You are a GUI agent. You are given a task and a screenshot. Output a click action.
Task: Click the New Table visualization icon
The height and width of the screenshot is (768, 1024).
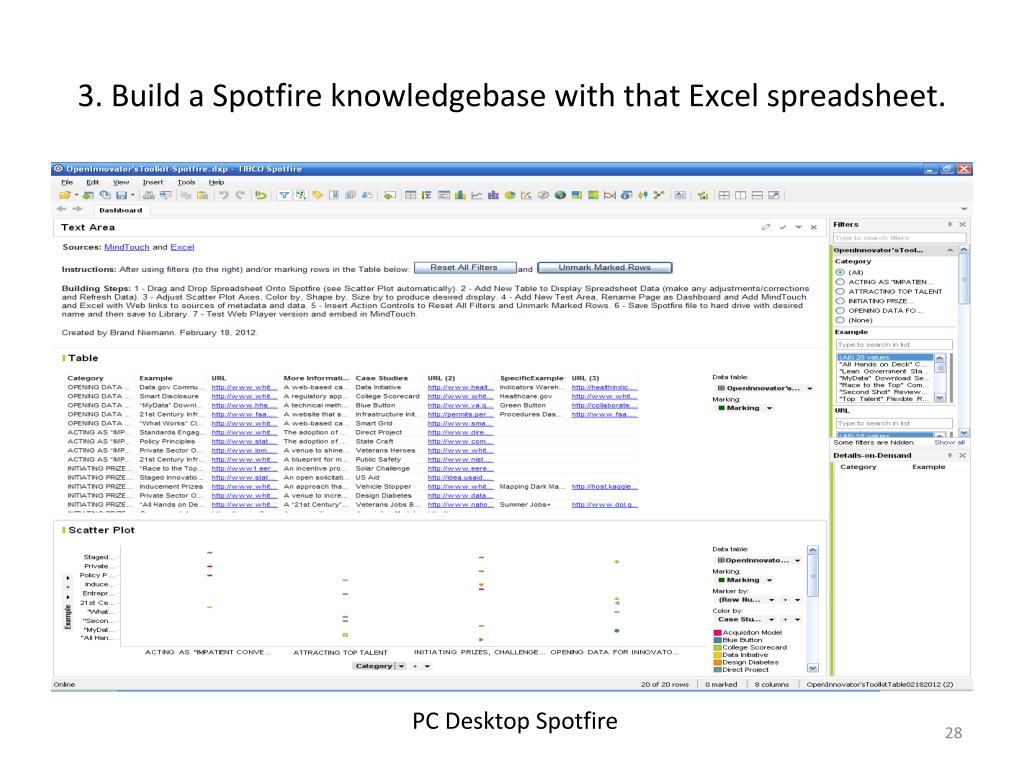[410, 195]
